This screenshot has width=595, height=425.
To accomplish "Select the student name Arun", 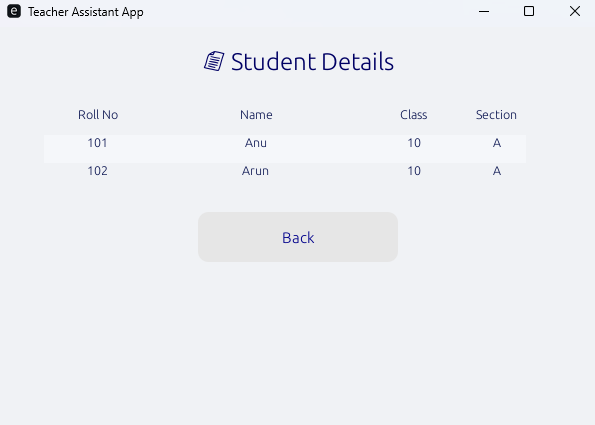I will (255, 171).
